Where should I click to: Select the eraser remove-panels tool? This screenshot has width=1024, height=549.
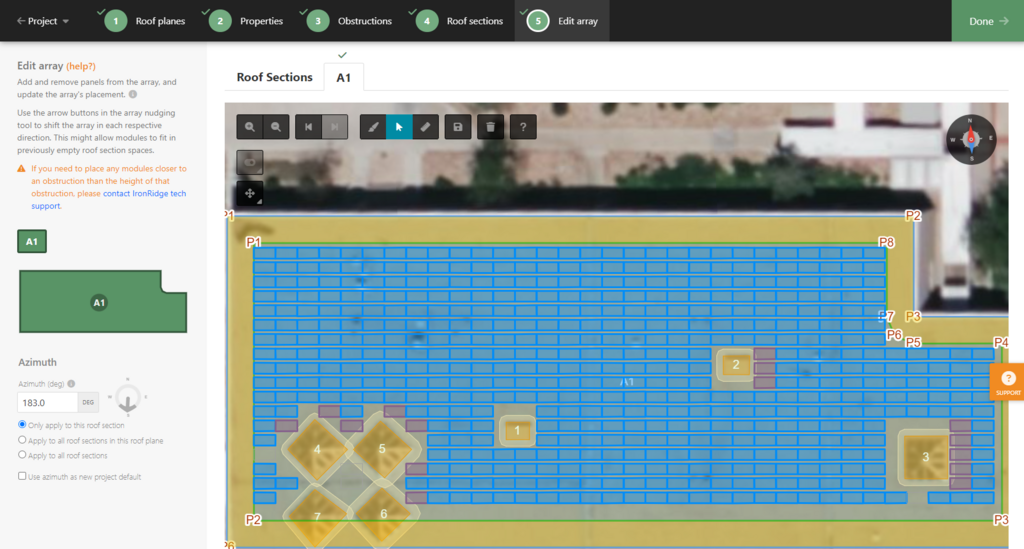pyautogui.click(x=425, y=127)
